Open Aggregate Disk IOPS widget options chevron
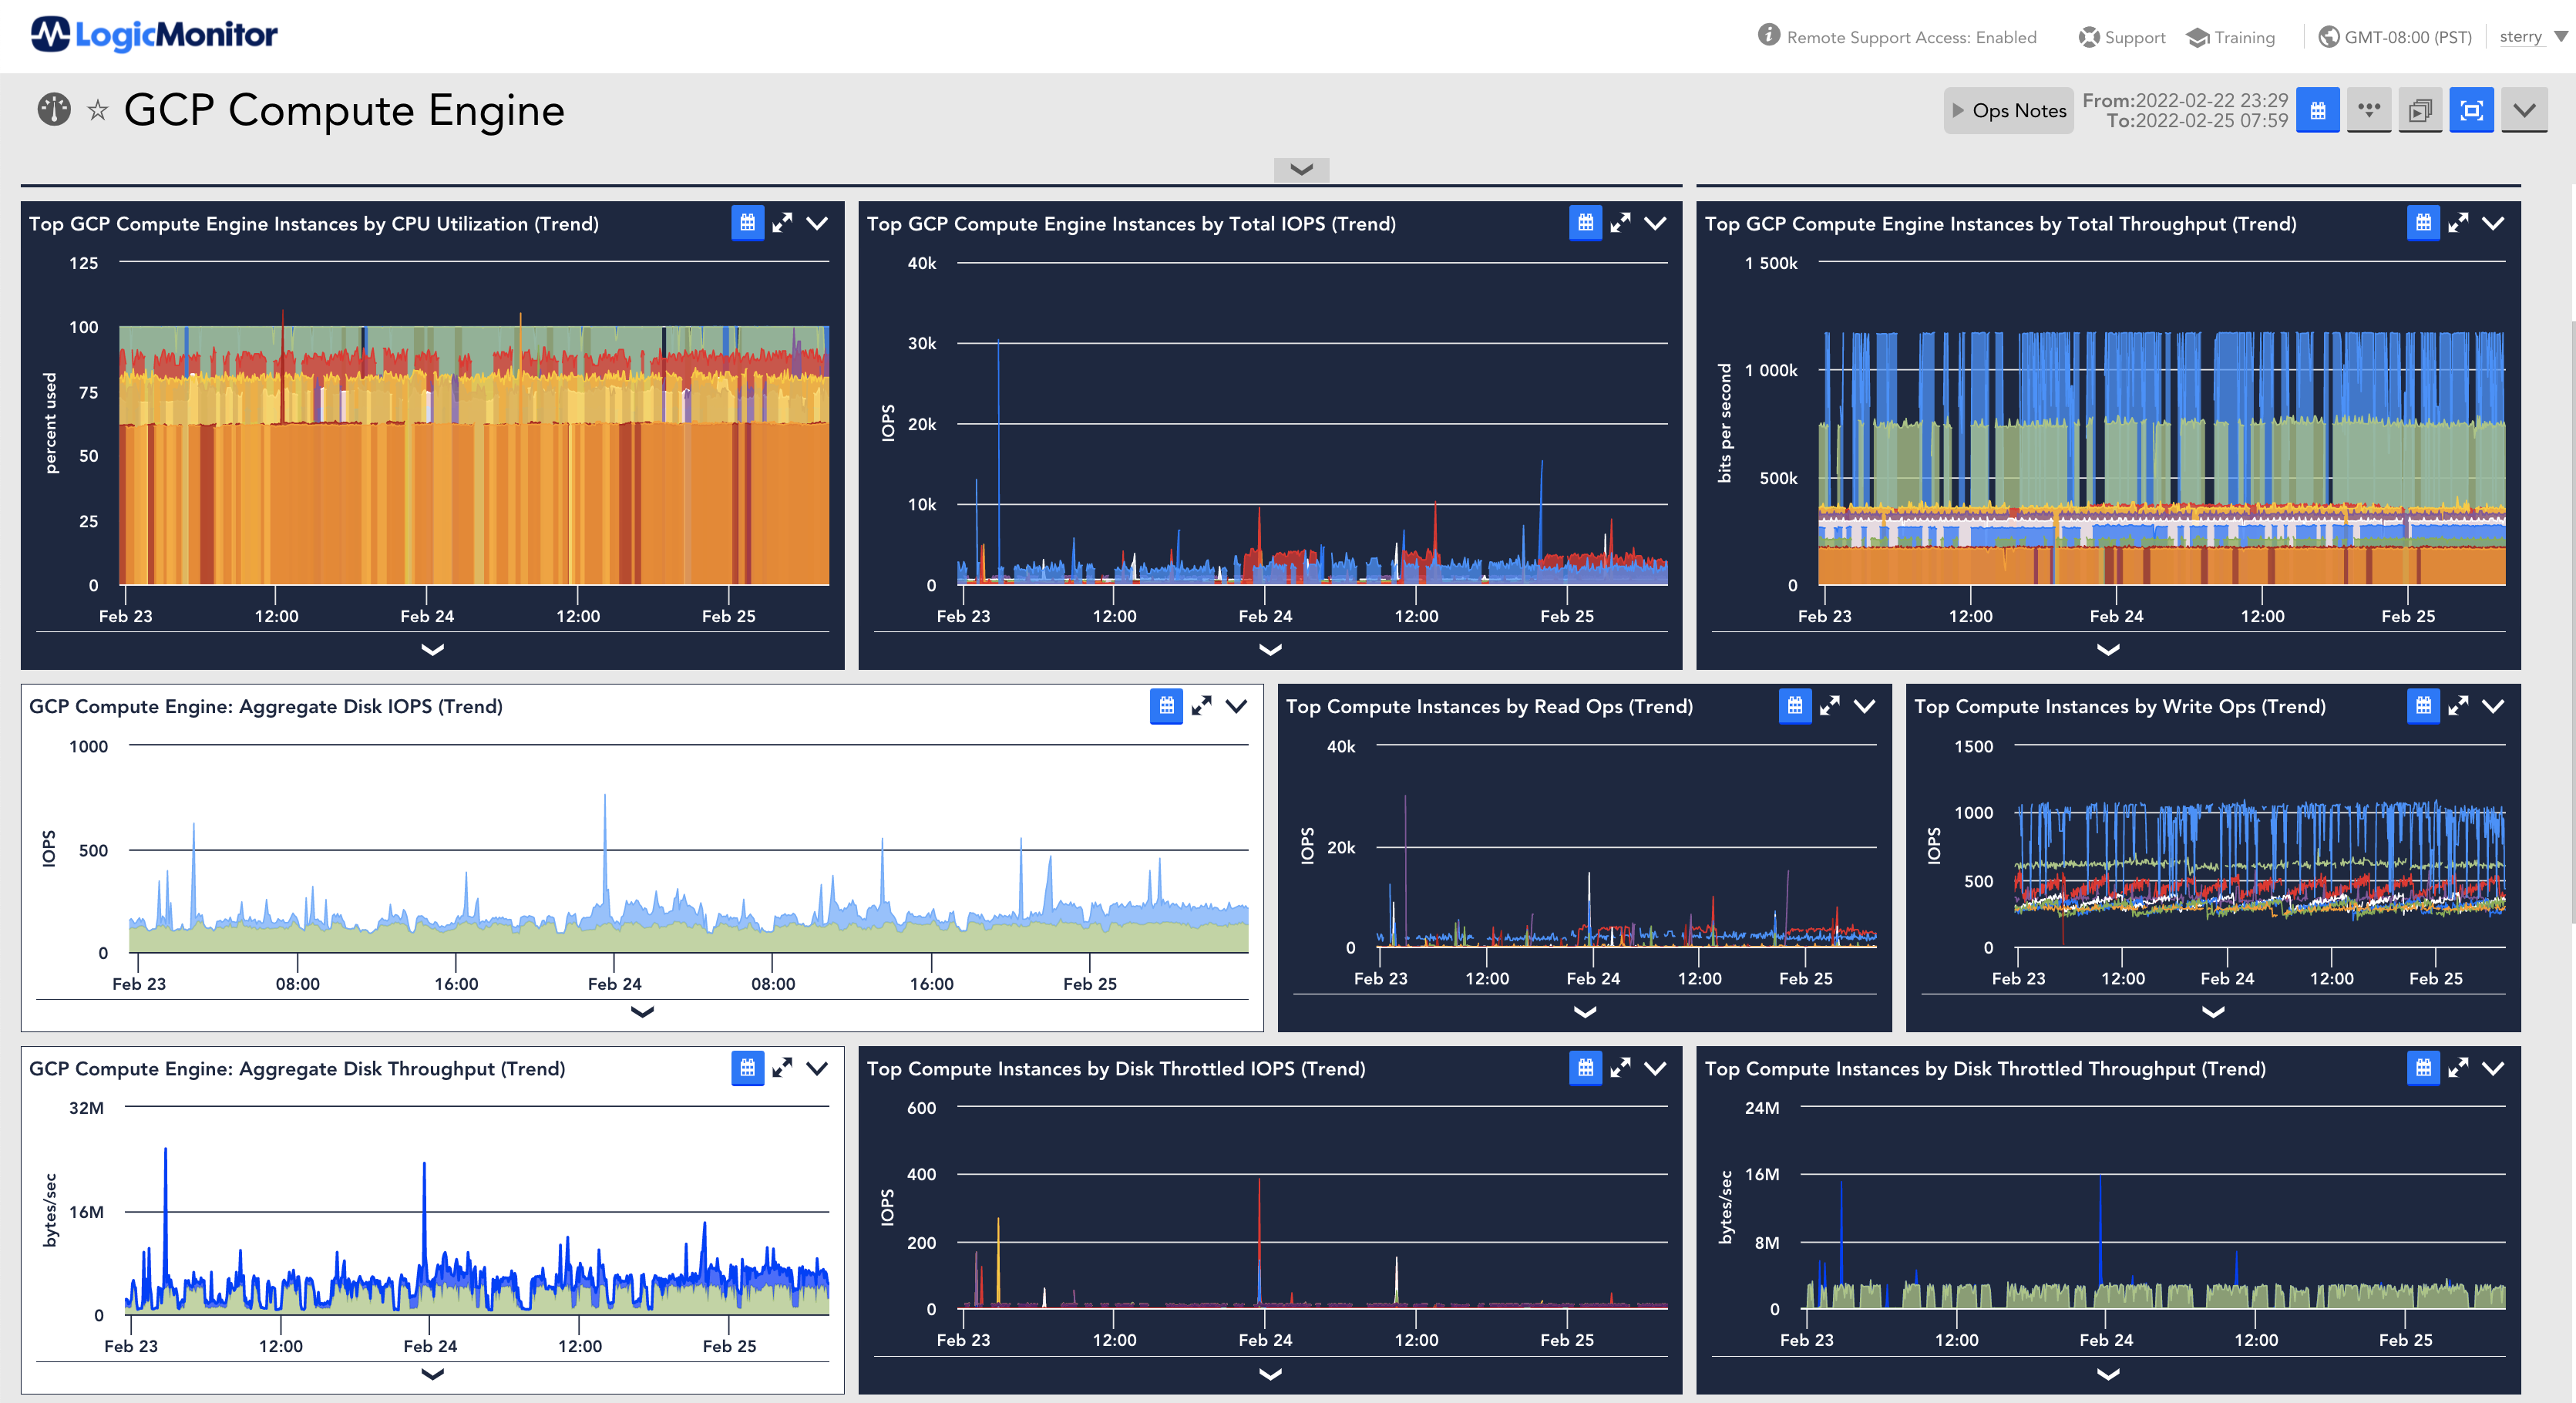Image resolution: width=2576 pixels, height=1403 pixels. [x=1236, y=706]
